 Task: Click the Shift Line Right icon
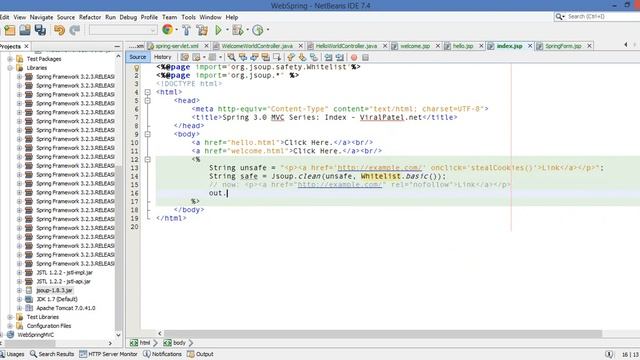[340, 57]
